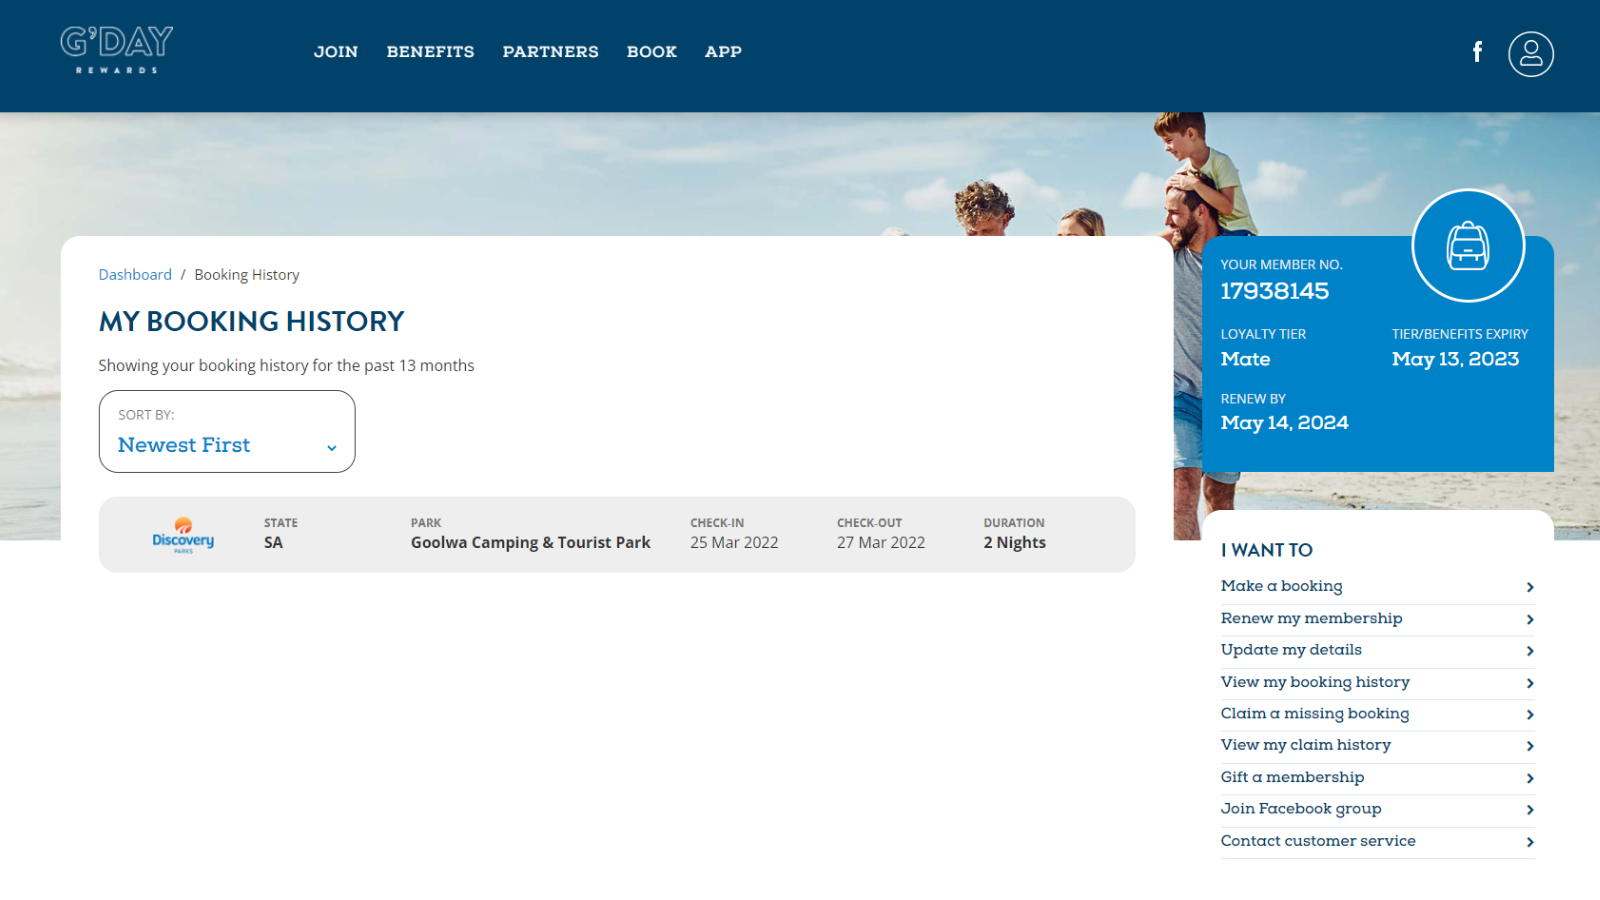This screenshot has width=1600, height=900.
Task: Select the Gift a membership link
Action: point(1292,777)
